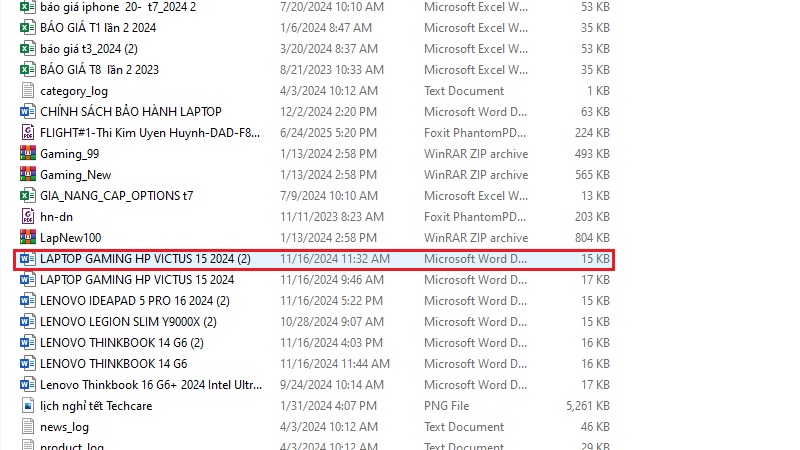Click Word icon of LAPTOP GAMING HP VICTUS 15 2024 (2)
The height and width of the screenshot is (450, 800).
28,259
